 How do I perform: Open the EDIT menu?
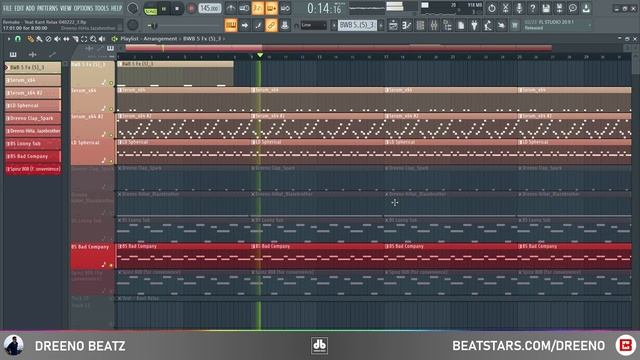pyautogui.click(x=19, y=8)
